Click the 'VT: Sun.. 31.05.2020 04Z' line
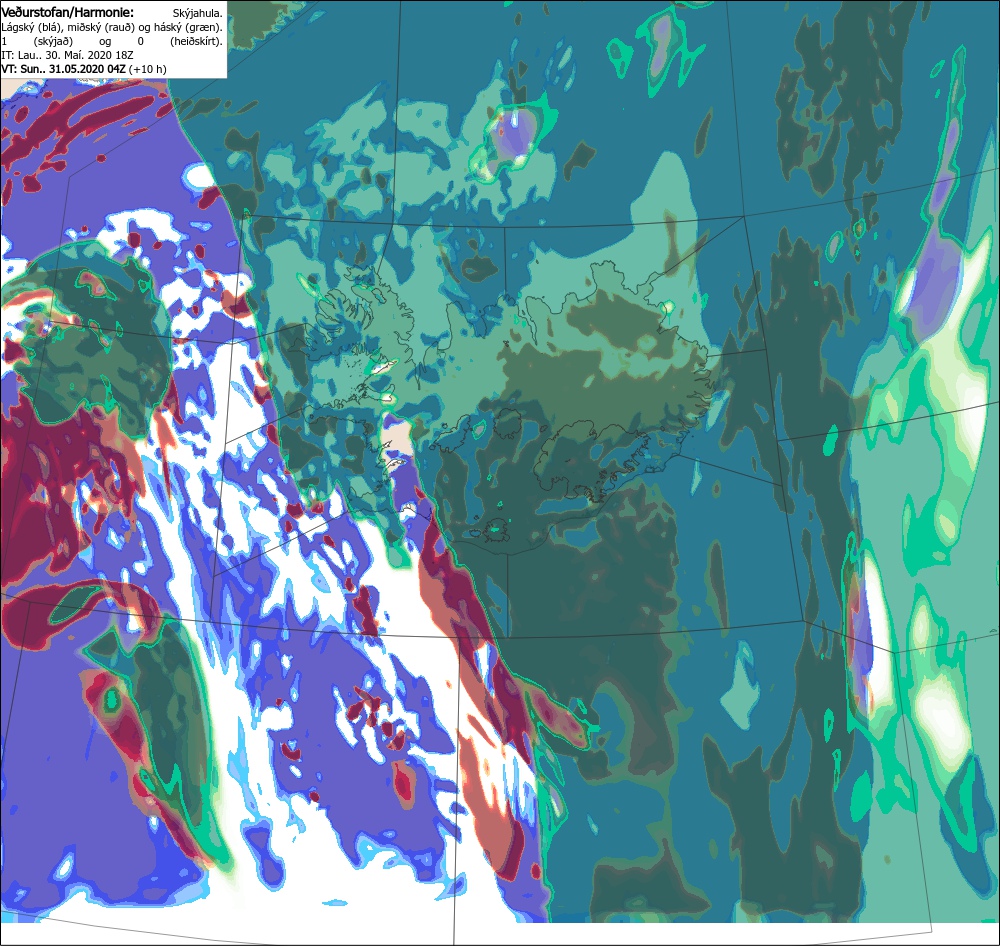Screen dimensions: 1000x946 (x=84, y=69)
